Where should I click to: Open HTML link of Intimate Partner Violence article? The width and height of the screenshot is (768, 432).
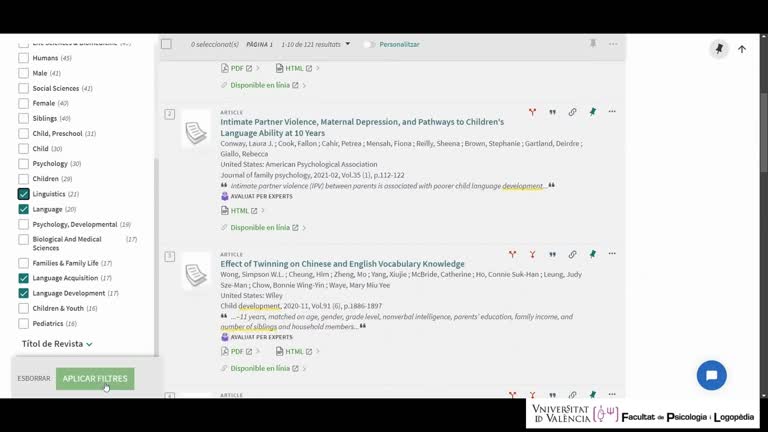239,211
